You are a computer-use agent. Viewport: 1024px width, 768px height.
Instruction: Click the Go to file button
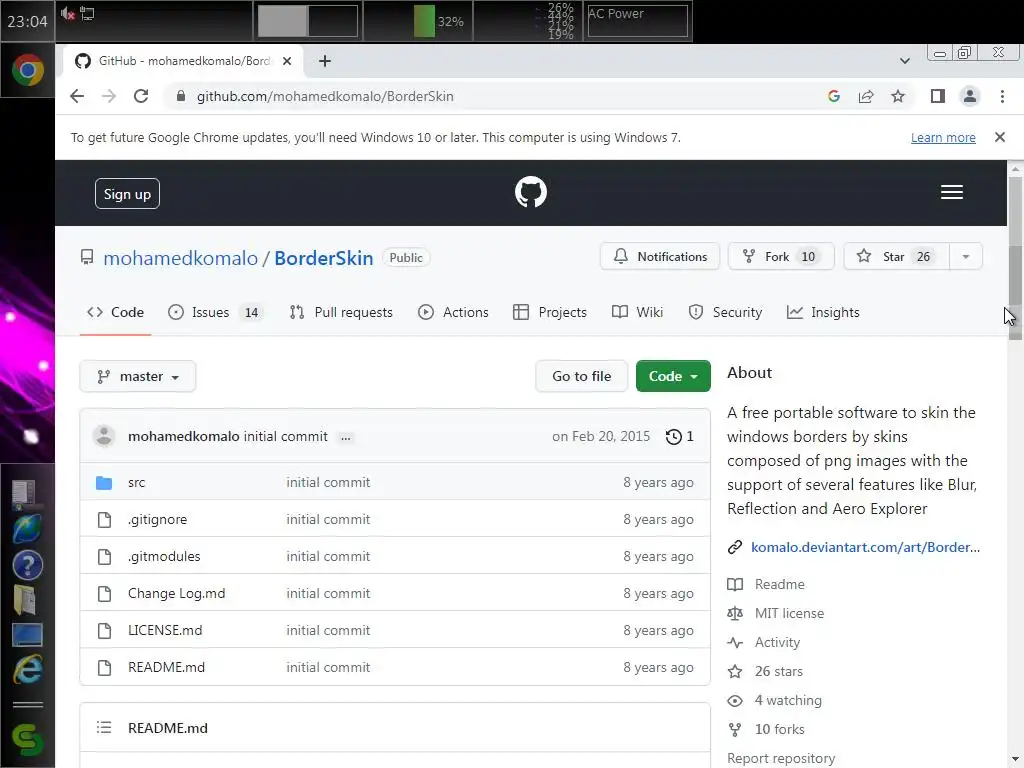tap(581, 376)
